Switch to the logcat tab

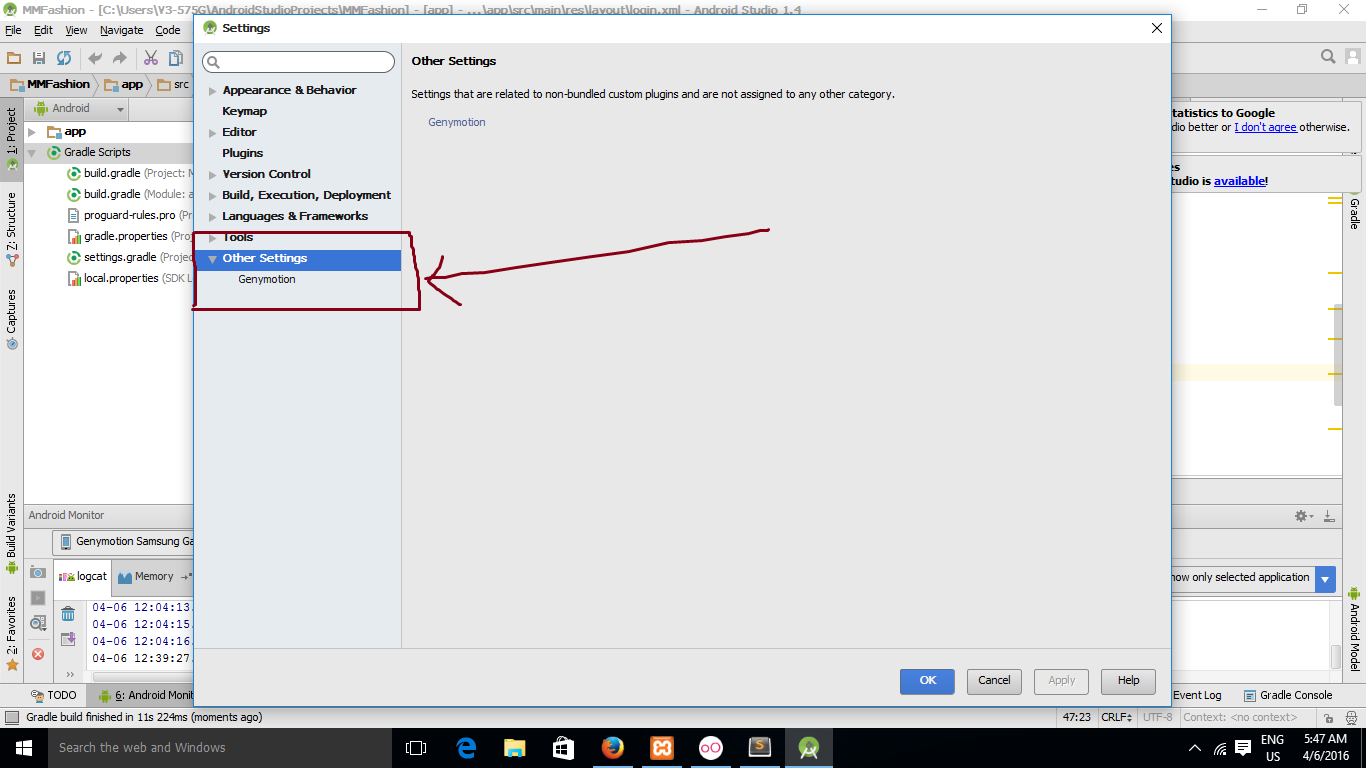[83, 577]
